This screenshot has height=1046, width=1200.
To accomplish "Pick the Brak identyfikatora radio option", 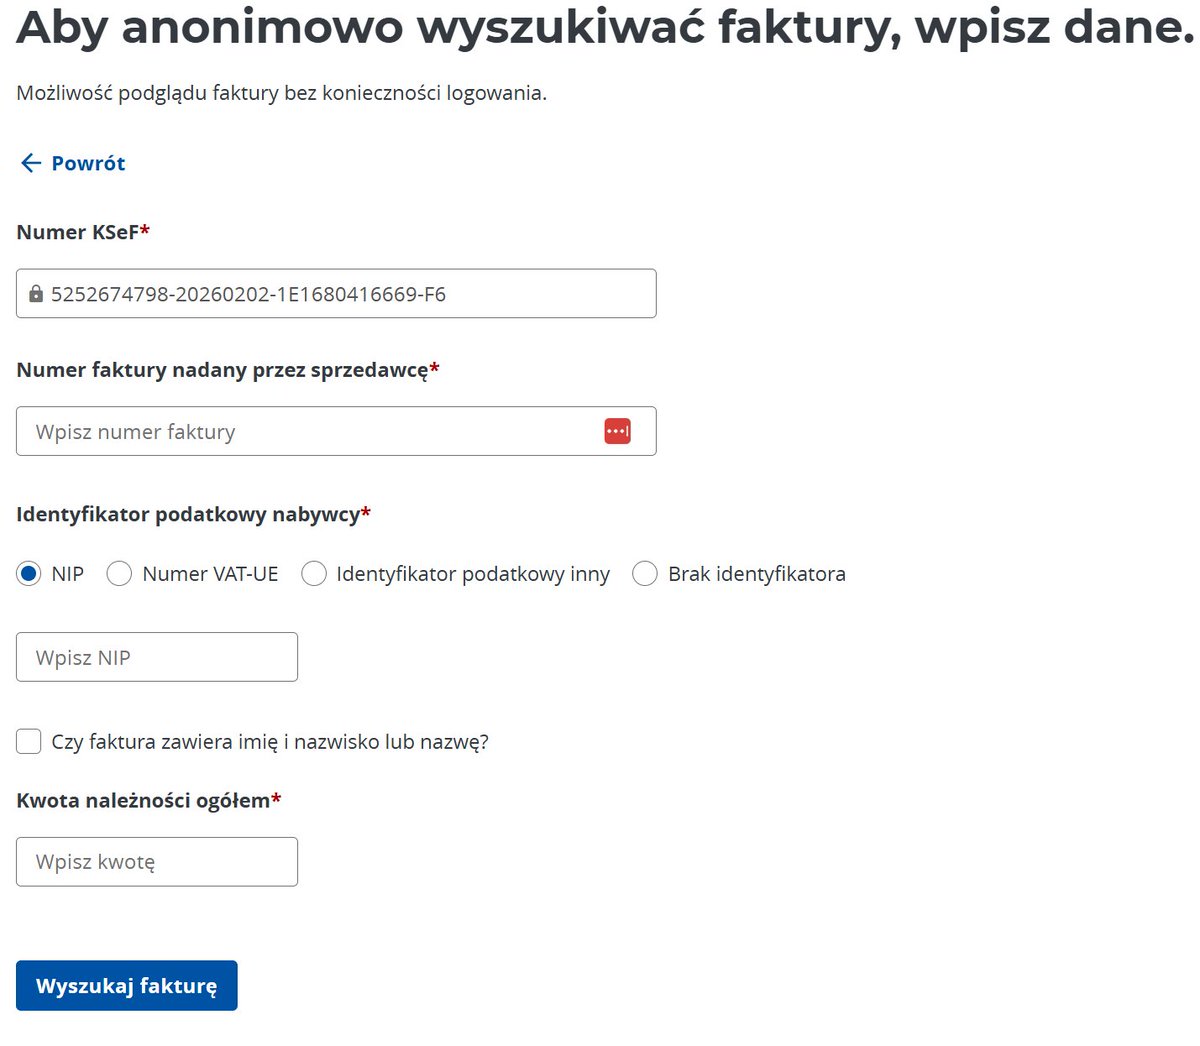I will click(x=645, y=573).
